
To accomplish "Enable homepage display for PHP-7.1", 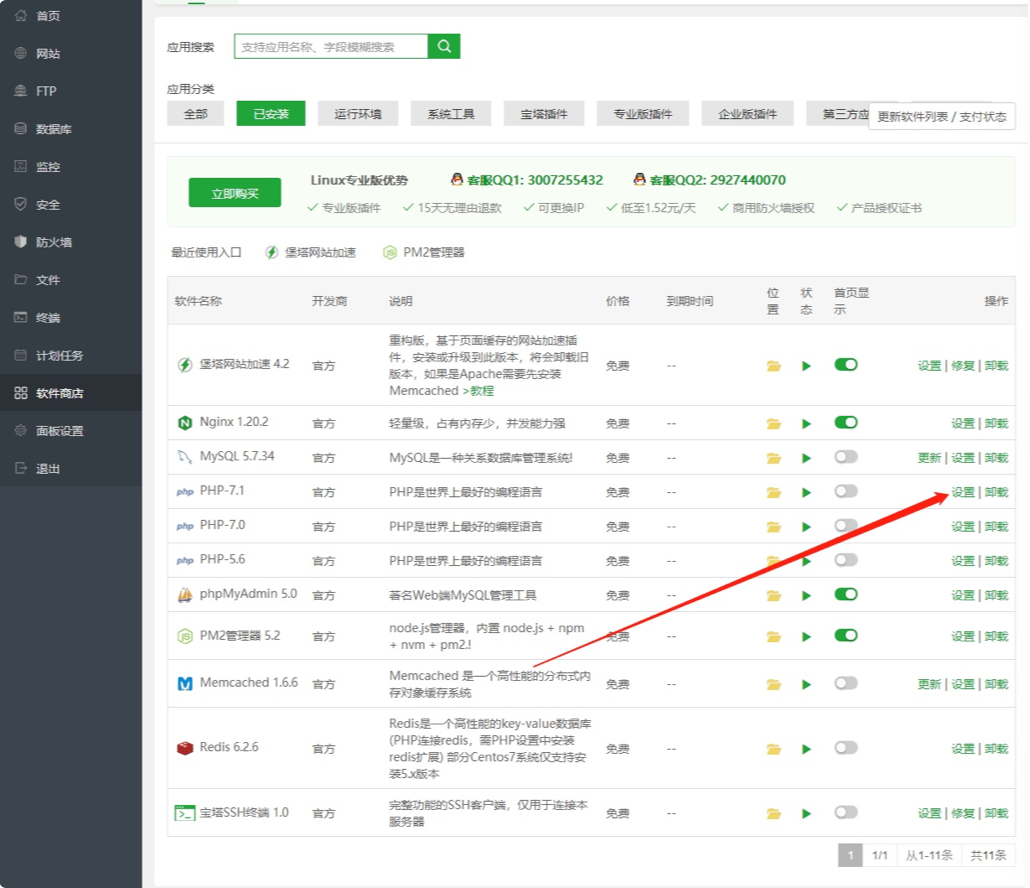I will point(845,491).
